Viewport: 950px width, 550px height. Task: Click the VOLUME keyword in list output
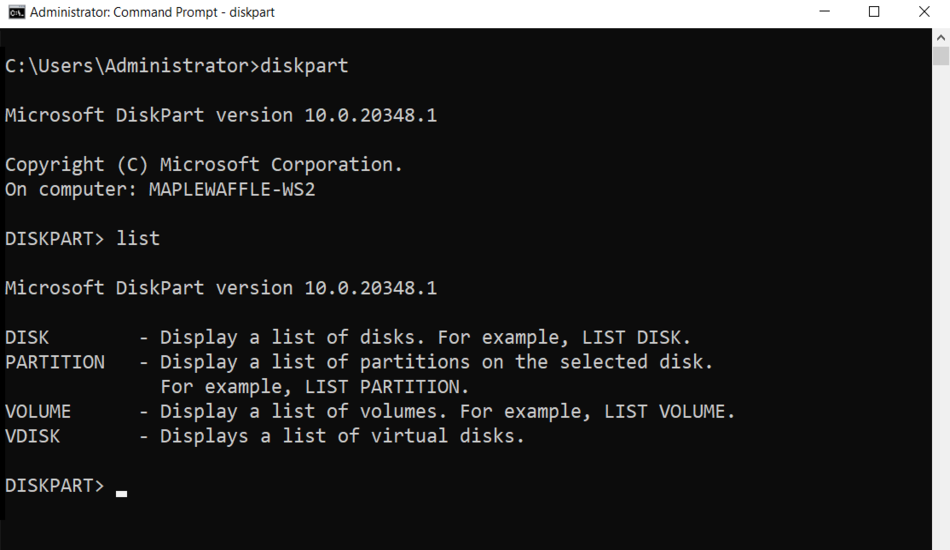click(38, 412)
